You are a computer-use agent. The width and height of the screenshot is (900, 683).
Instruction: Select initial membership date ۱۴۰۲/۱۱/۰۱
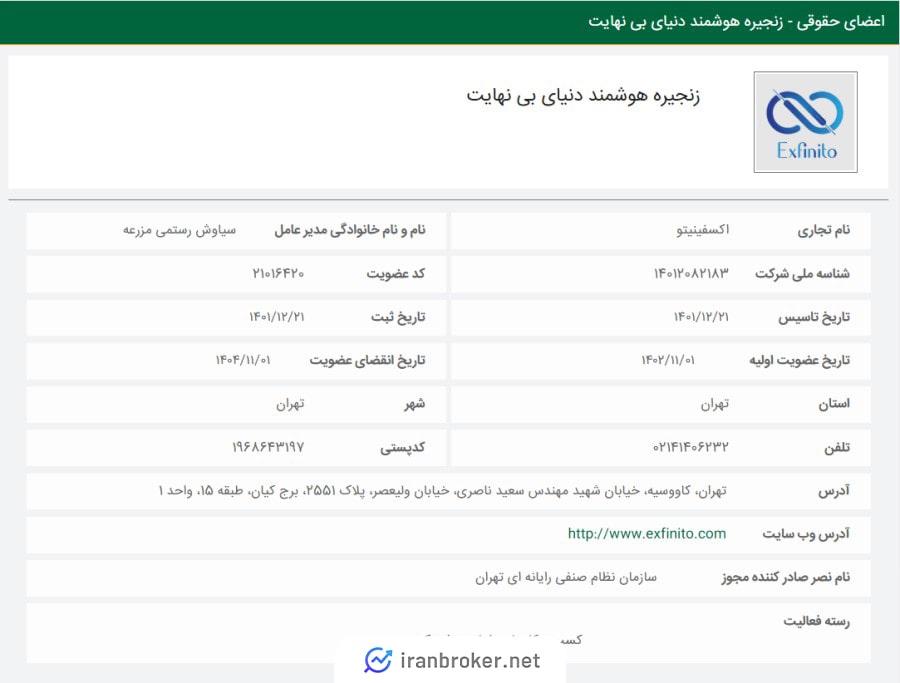point(668,360)
